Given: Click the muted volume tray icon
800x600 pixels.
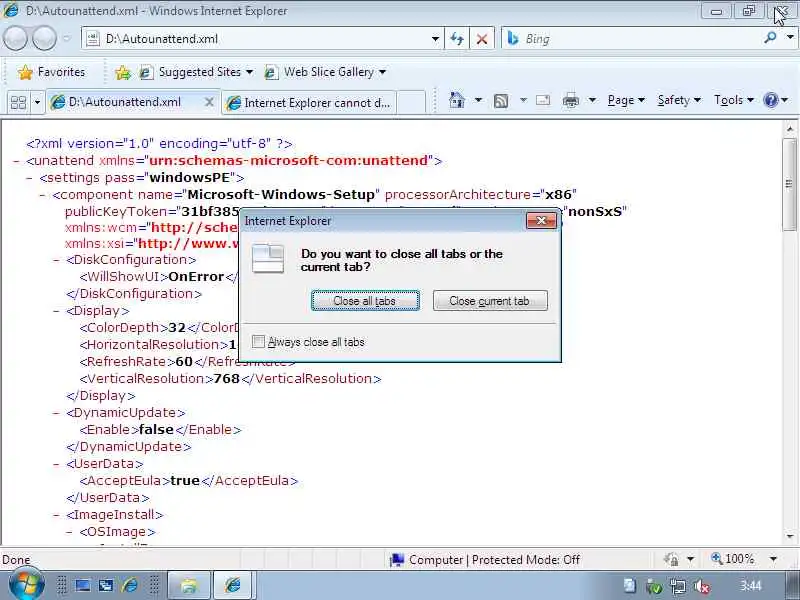Looking at the screenshot, I should tap(702, 586).
